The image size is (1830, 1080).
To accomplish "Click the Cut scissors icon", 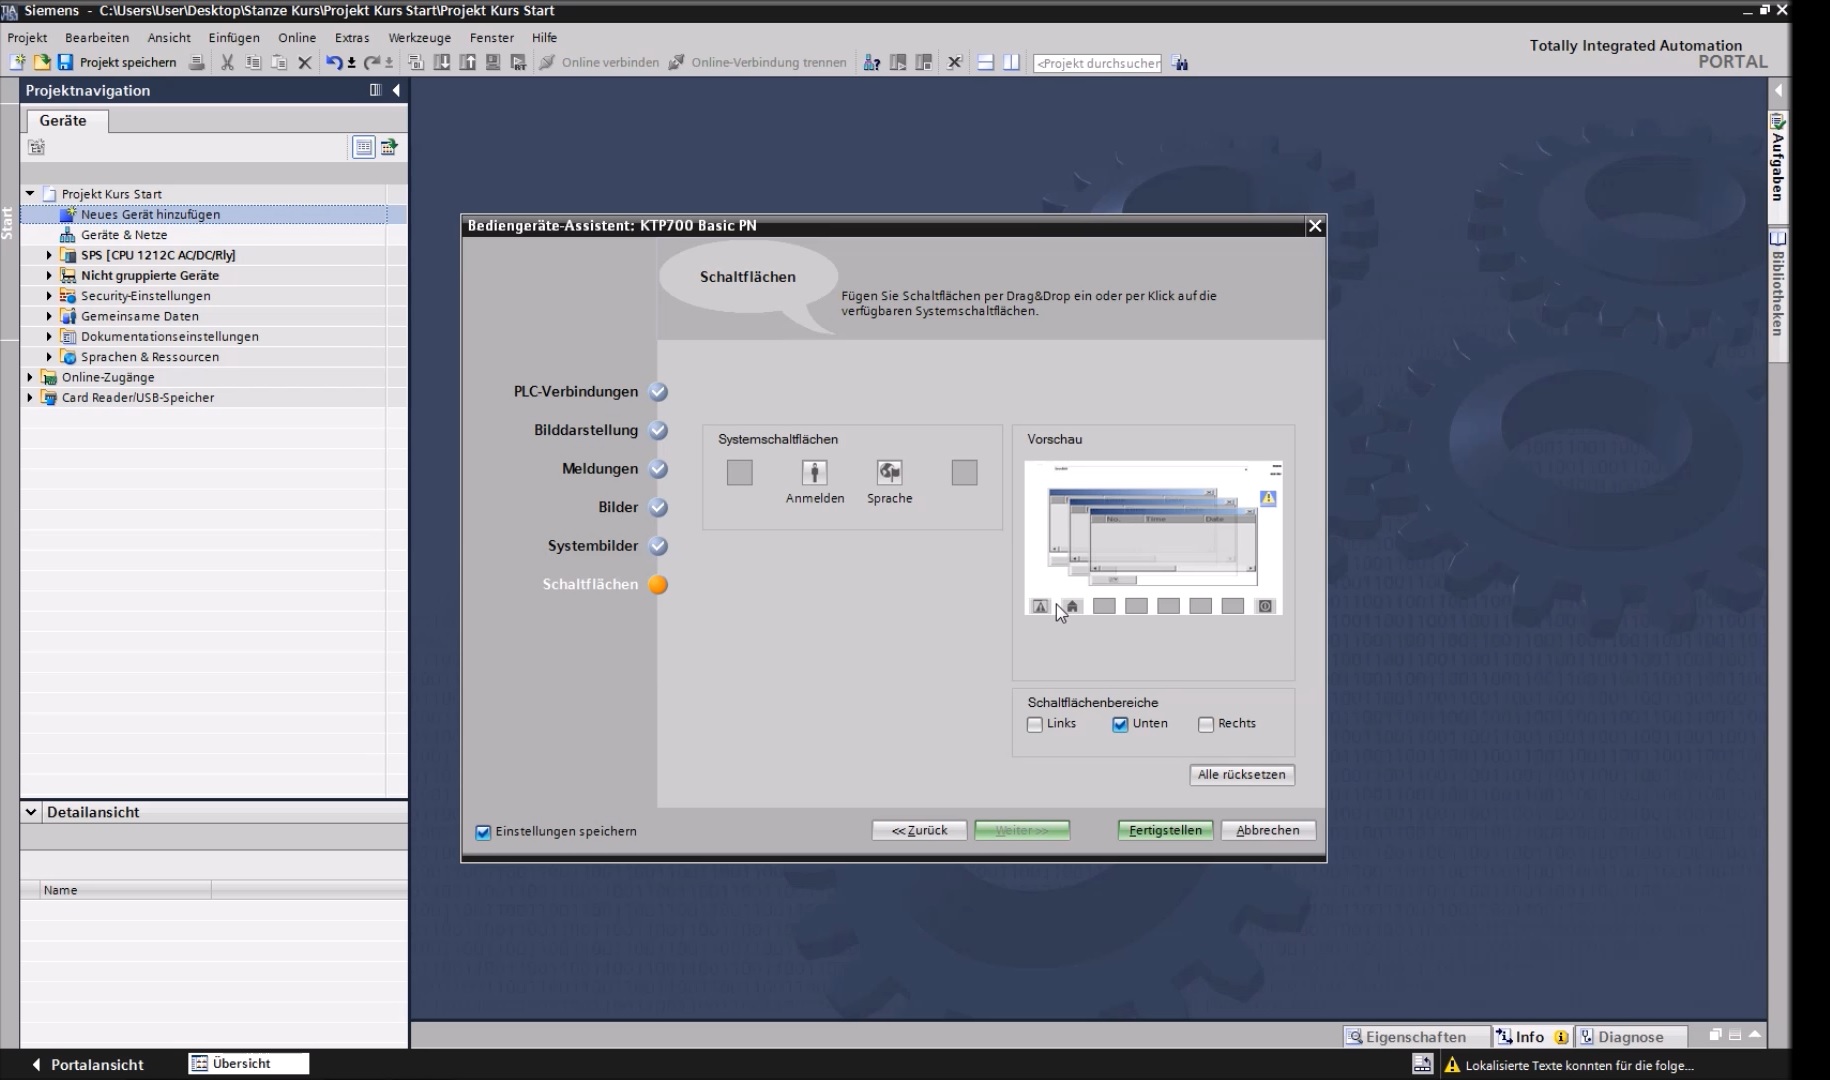I will (227, 62).
